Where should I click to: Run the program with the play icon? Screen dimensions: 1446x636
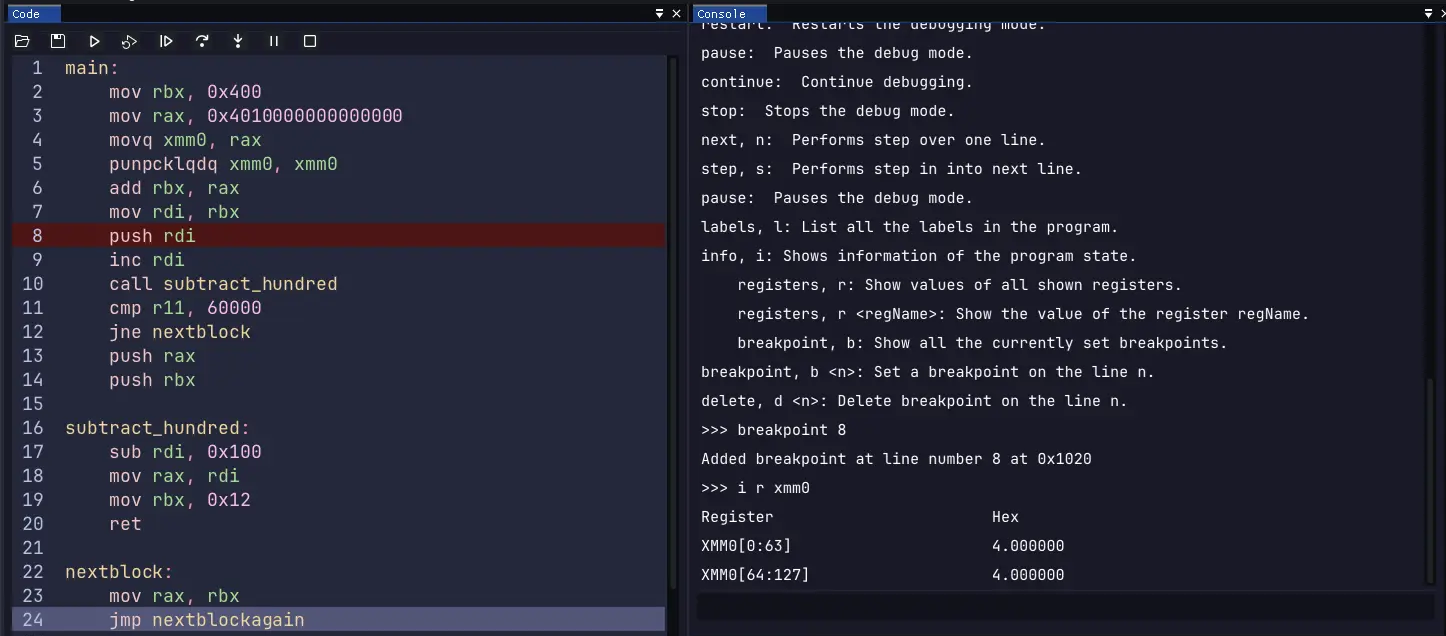click(94, 41)
